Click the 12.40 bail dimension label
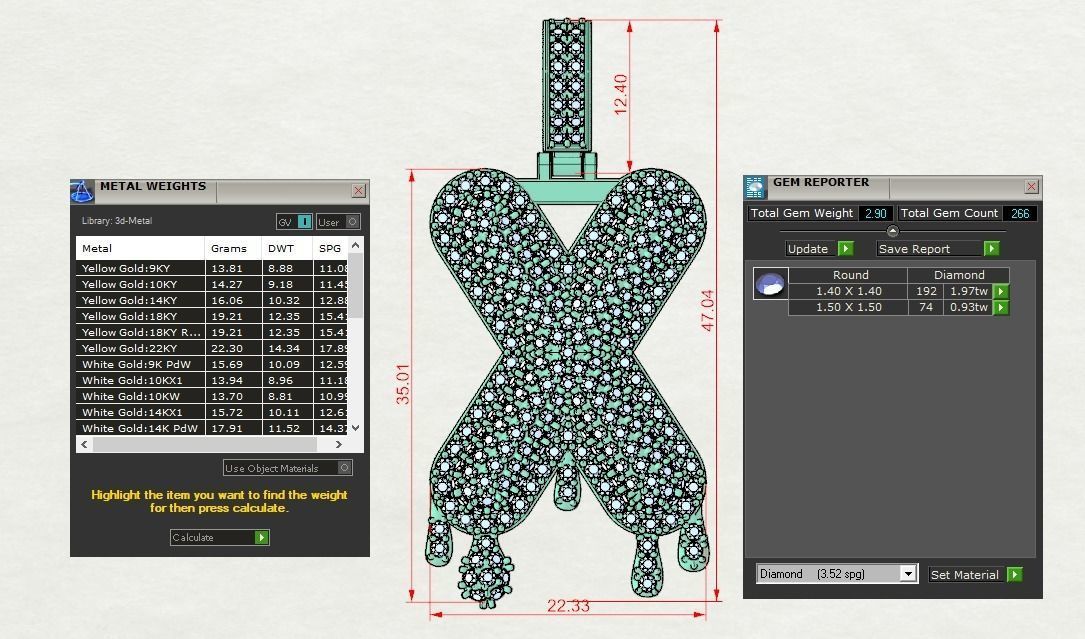This screenshot has width=1085, height=639. (621, 94)
